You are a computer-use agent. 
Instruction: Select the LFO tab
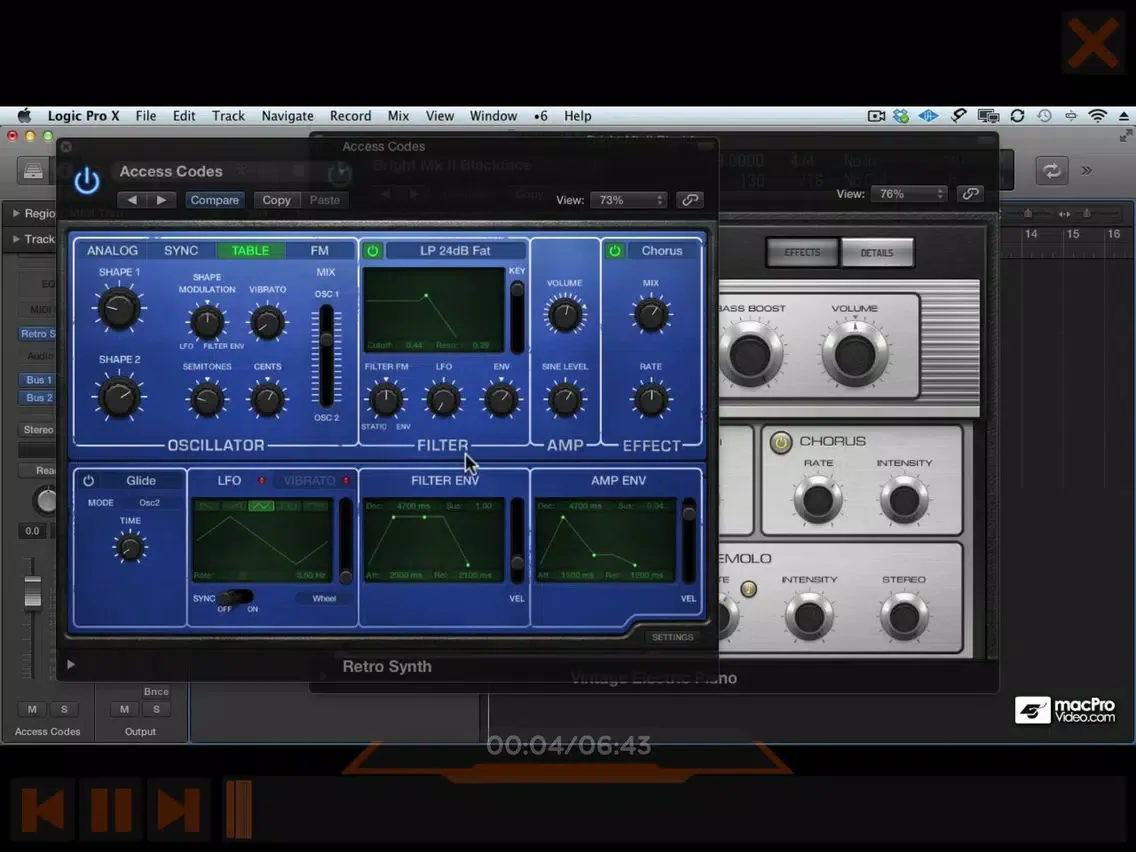[x=229, y=480]
